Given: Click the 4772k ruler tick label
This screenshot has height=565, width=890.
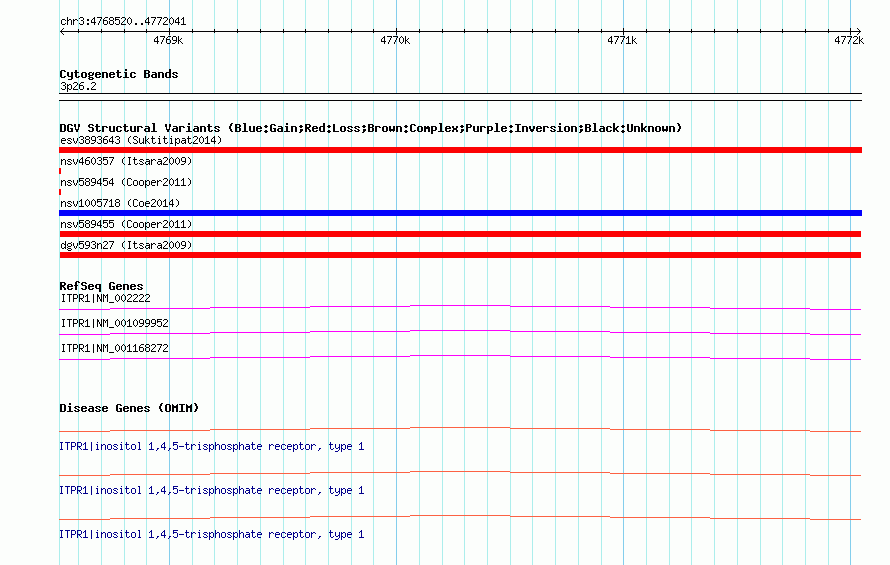Looking at the screenshot, I should [x=849, y=40].
